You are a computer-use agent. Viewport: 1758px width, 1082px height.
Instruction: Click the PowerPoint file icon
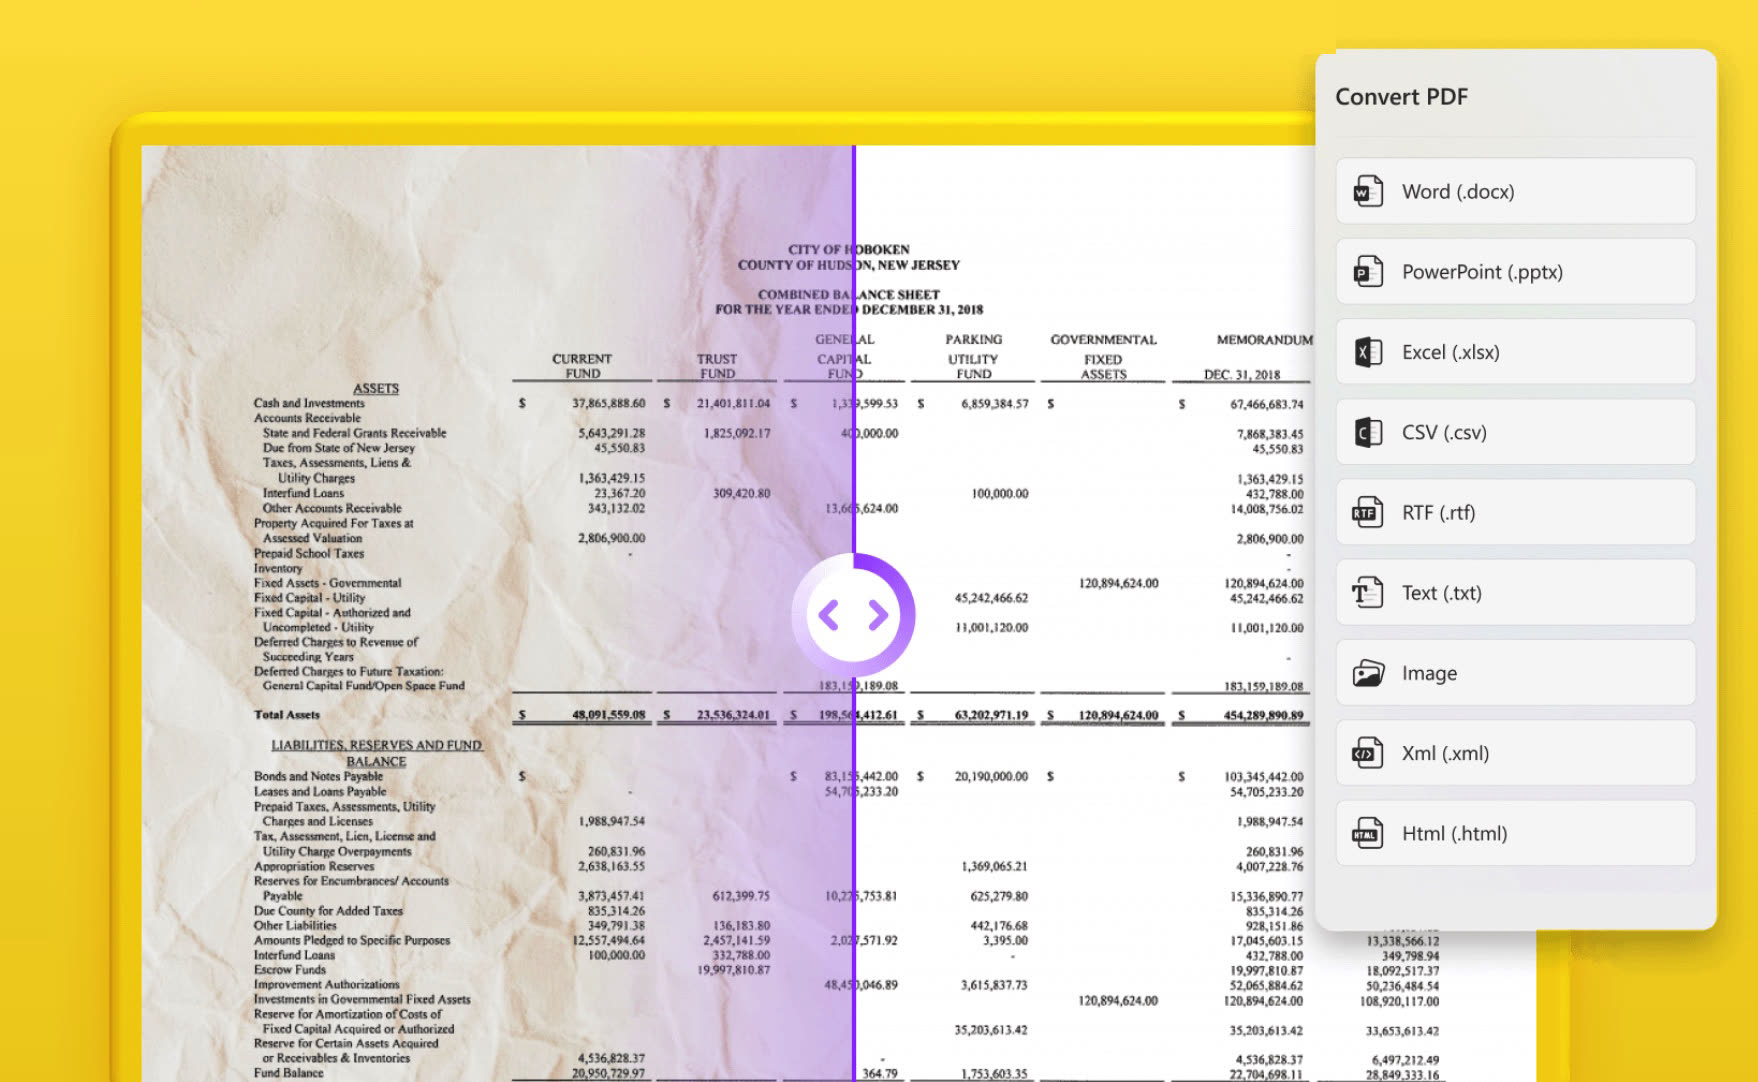(x=1367, y=271)
